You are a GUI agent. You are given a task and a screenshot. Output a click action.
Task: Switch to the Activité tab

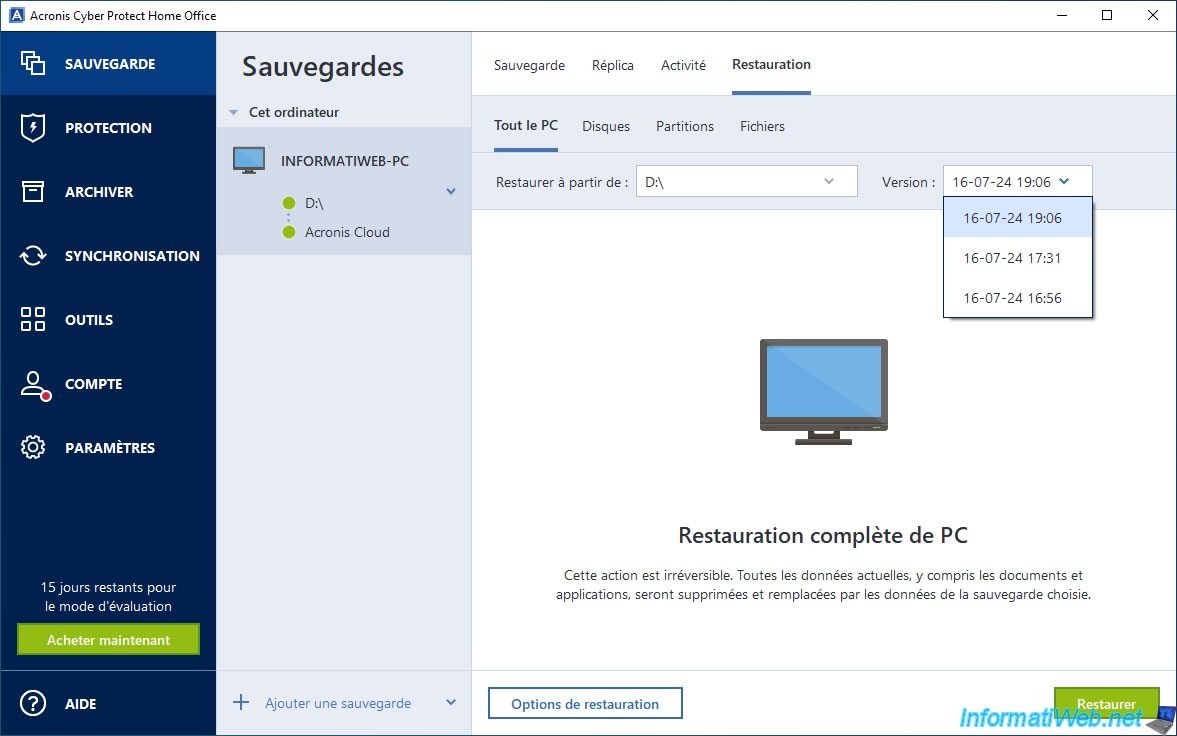[683, 65]
